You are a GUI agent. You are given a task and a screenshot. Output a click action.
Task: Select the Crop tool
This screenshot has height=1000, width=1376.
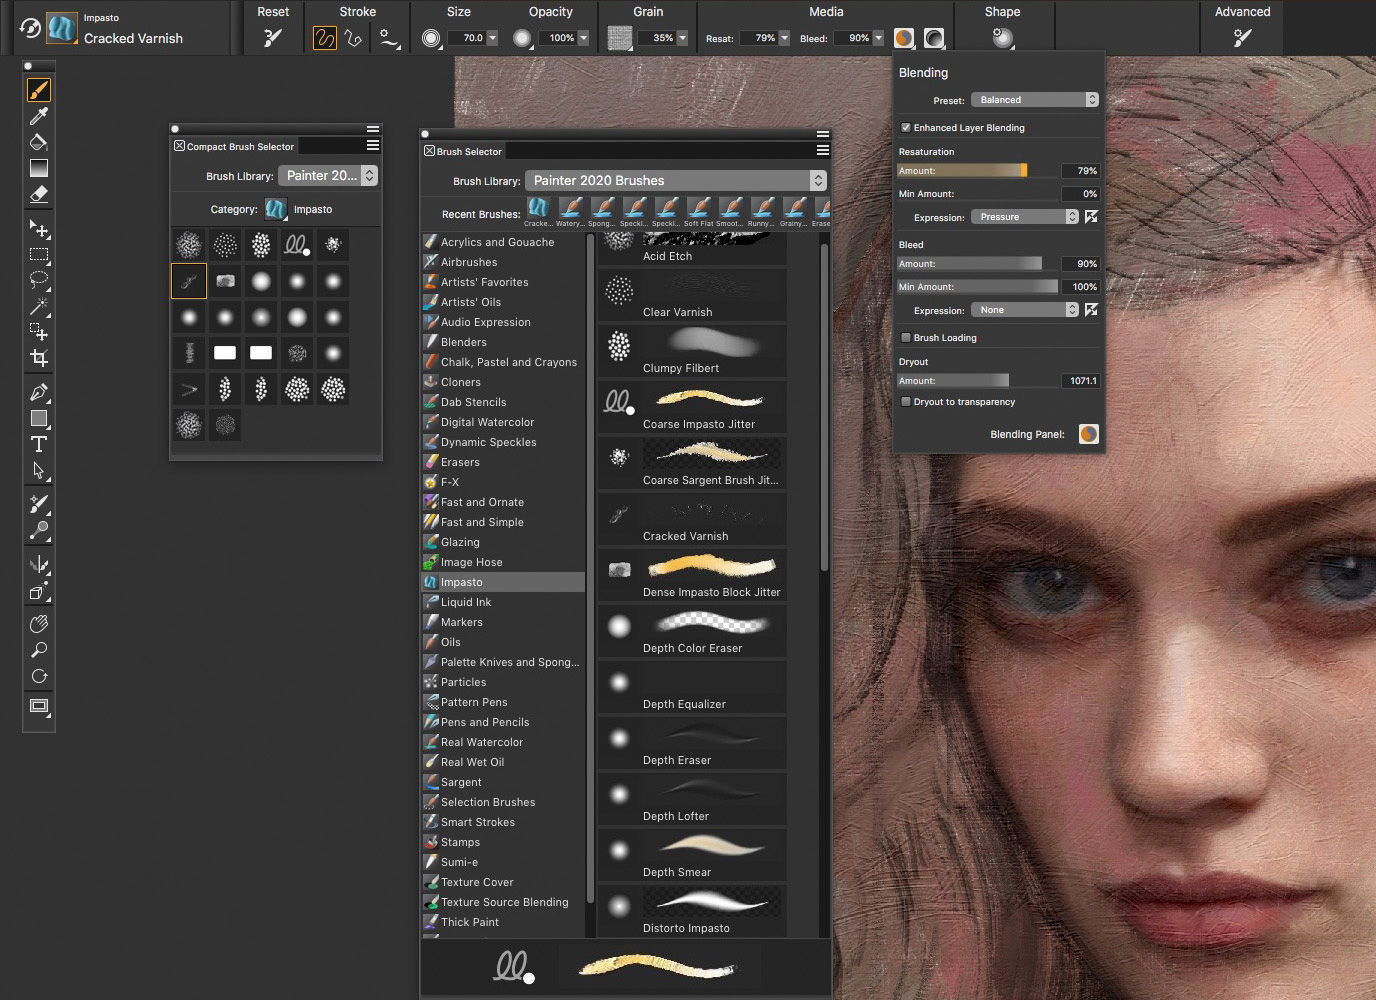pos(38,358)
